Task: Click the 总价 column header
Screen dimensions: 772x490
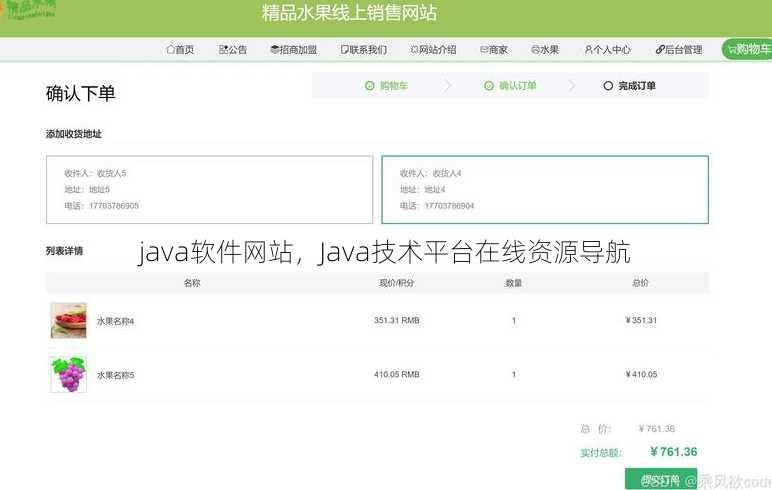Action: click(640, 283)
